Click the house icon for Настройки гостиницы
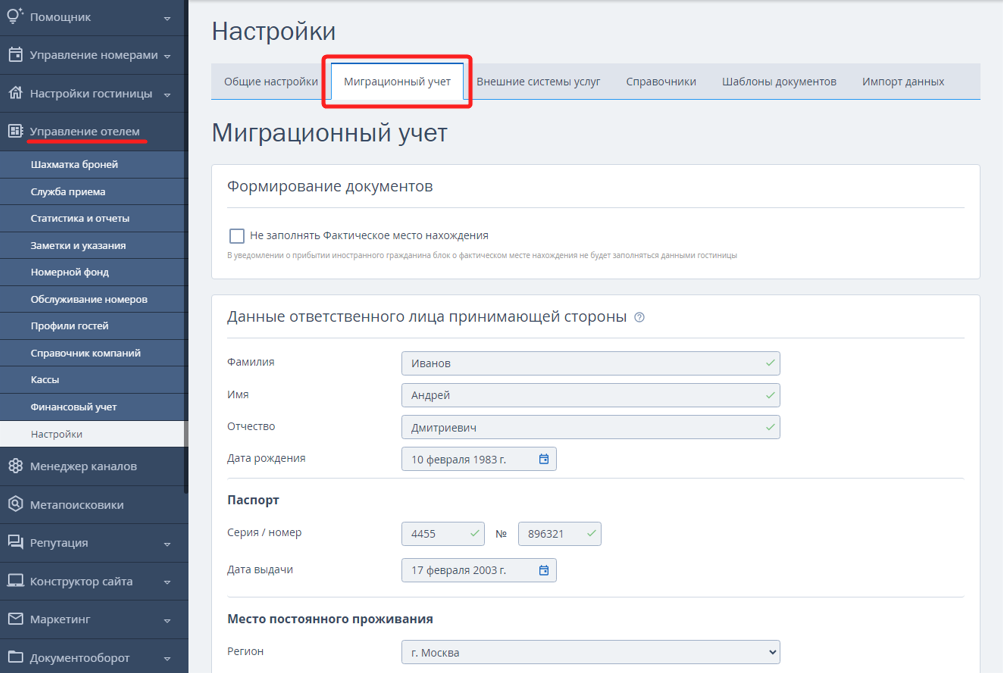The width and height of the screenshot is (1003, 673). (x=15, y=93)
